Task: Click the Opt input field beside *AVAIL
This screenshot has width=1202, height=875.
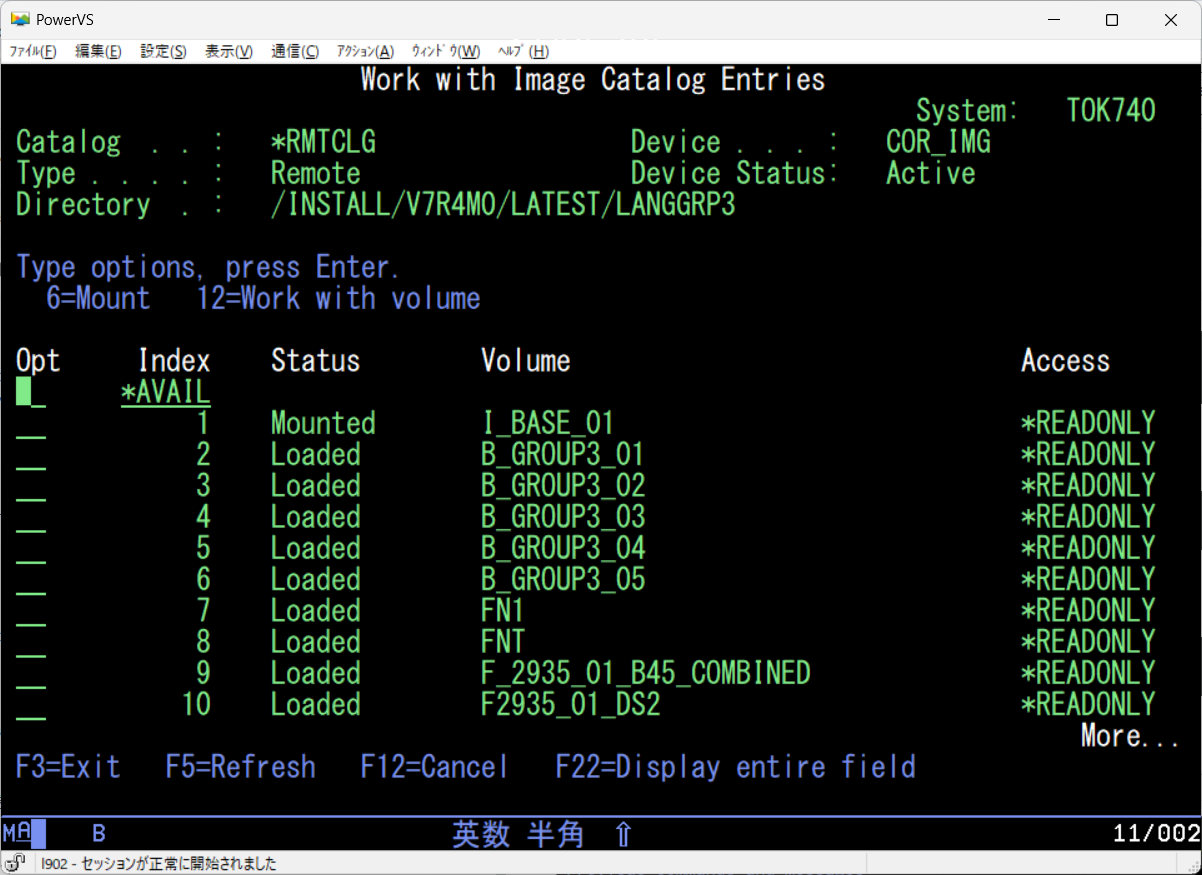Action: 31,392
